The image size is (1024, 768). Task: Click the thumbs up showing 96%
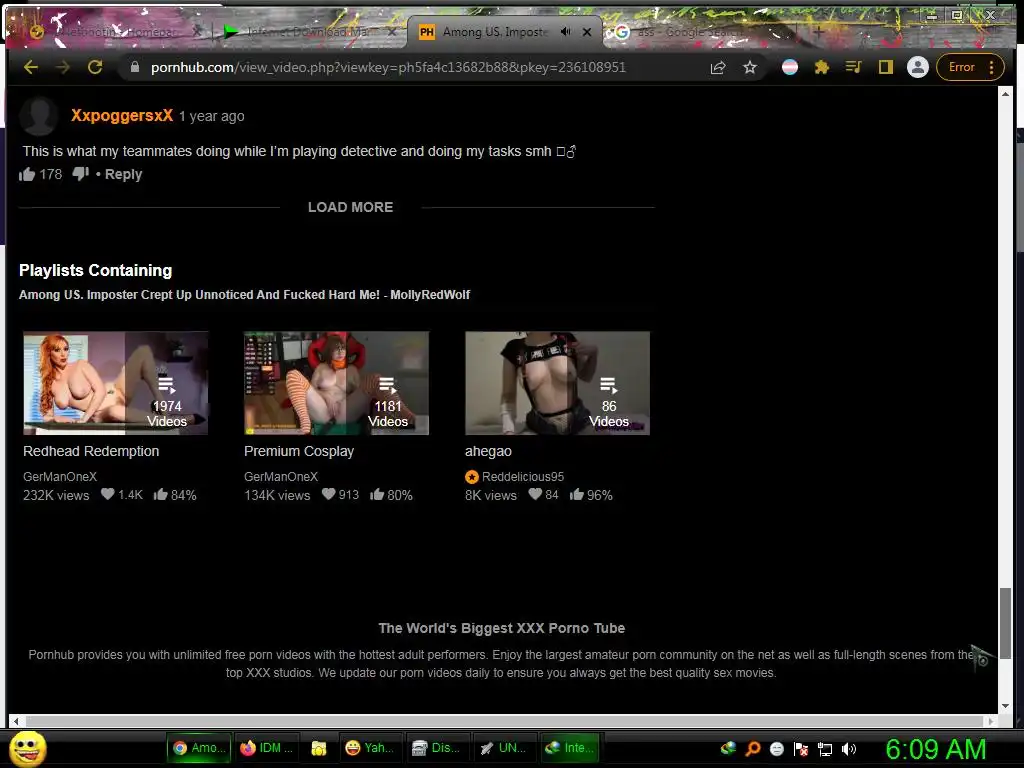576,494
